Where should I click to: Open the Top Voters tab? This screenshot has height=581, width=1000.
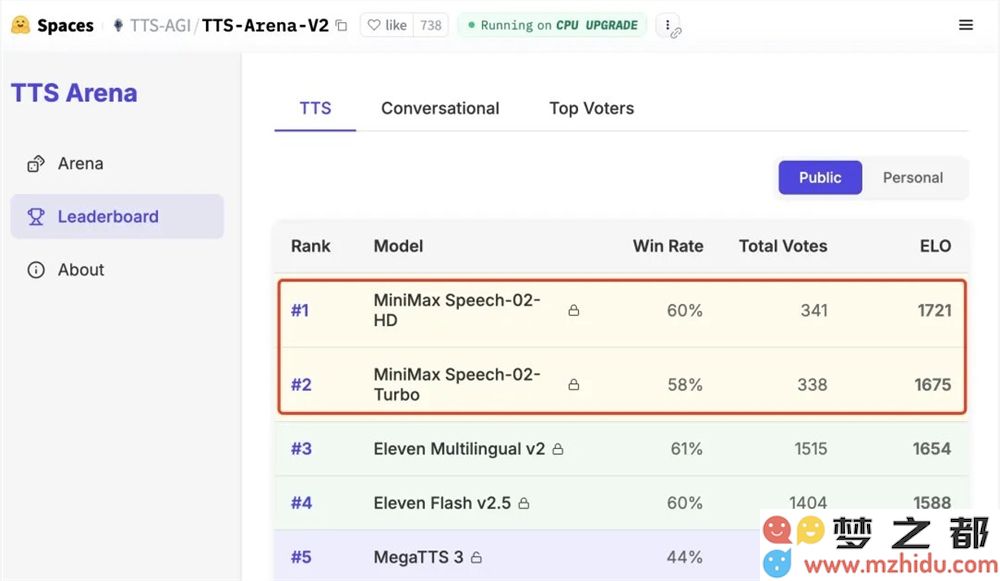591,108
